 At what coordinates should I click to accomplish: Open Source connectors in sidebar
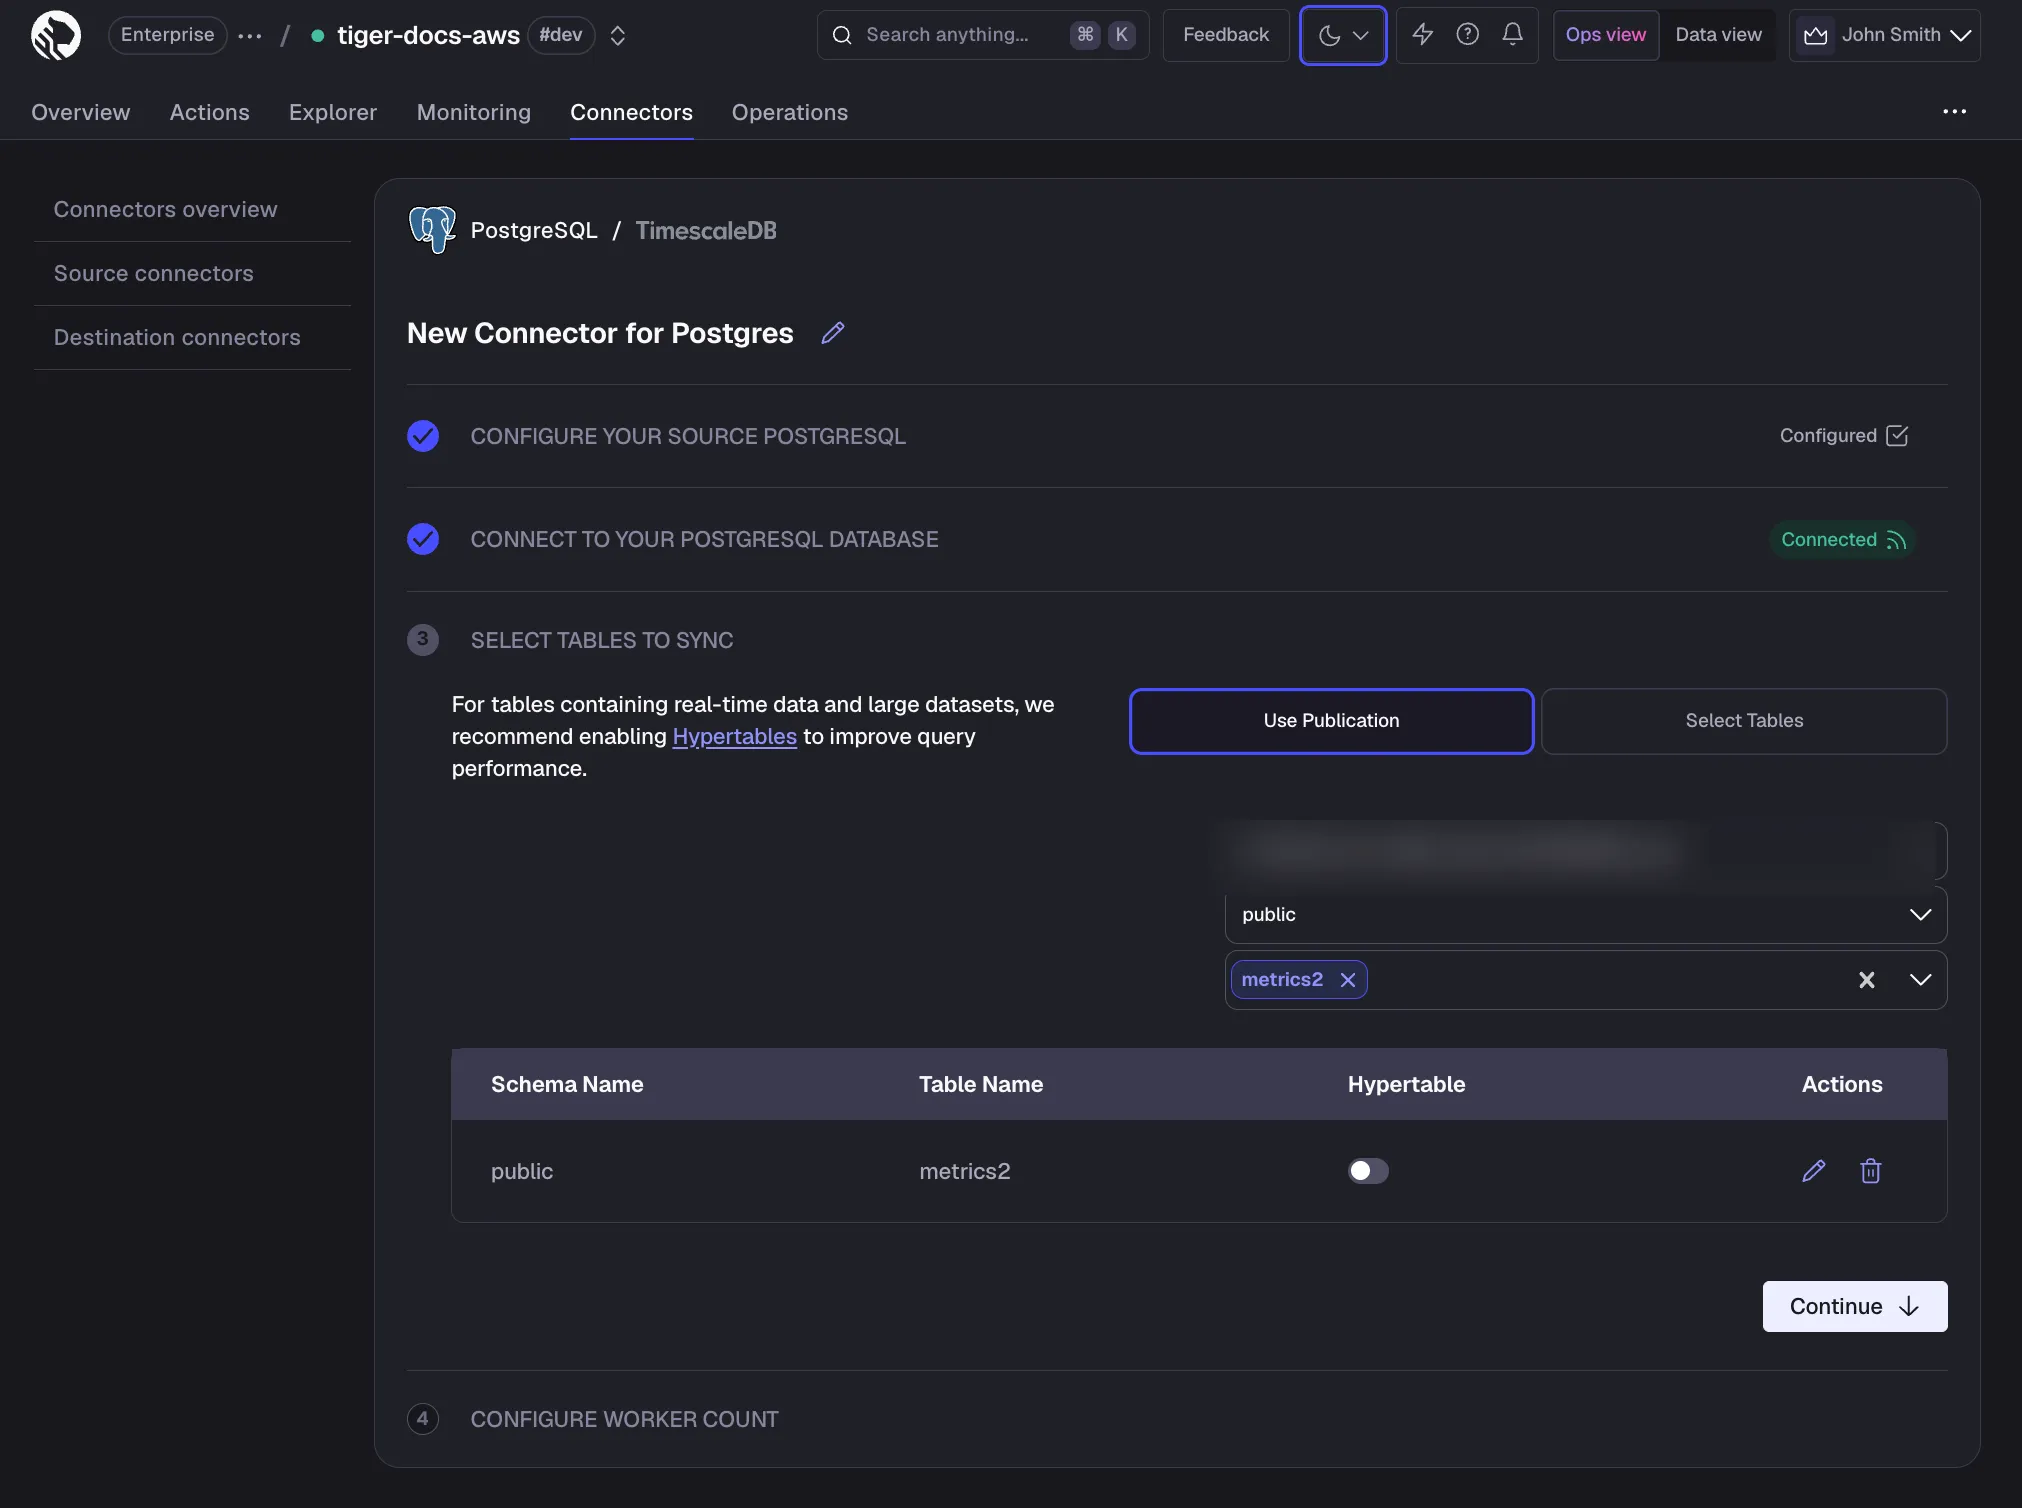tap(154, 273)
